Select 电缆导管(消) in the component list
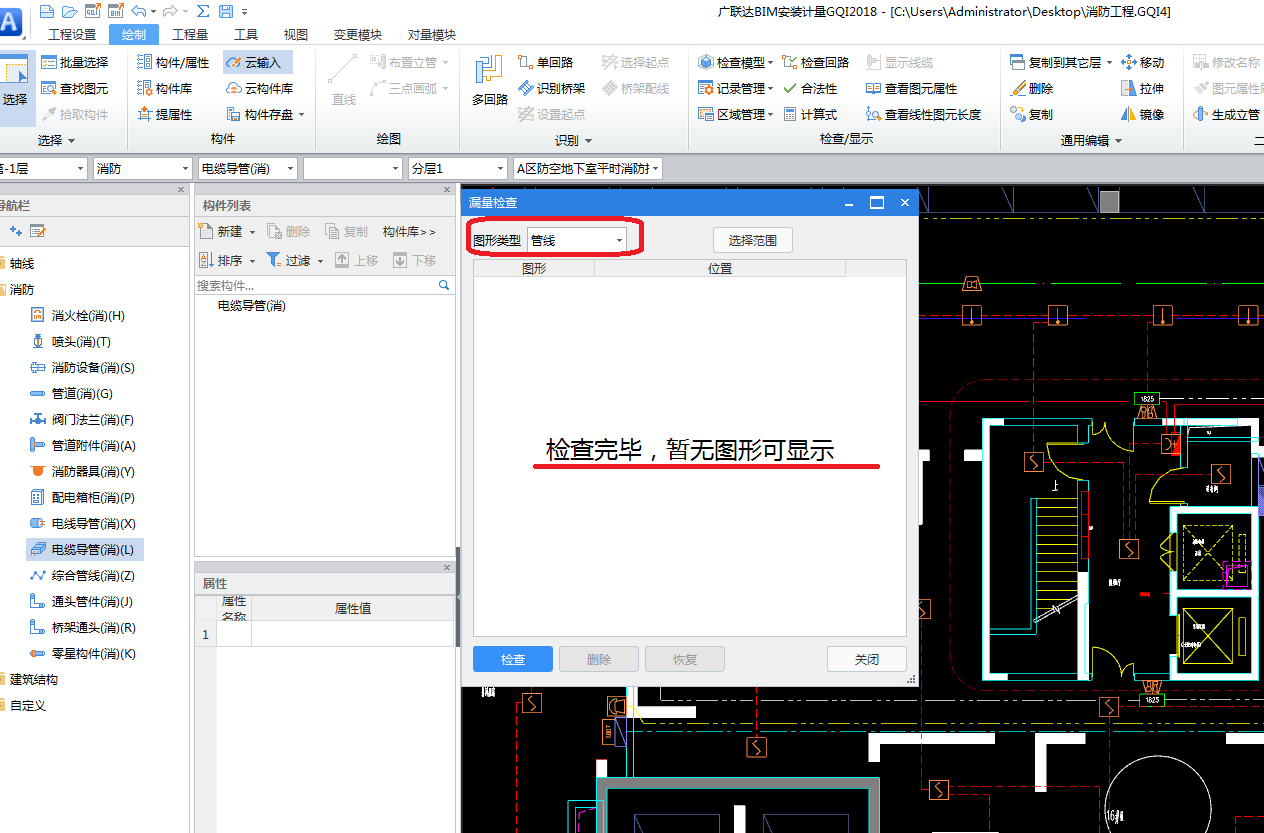Viewport: 1264px width, 833px height. pyautogui.click(x=252, y=306)
